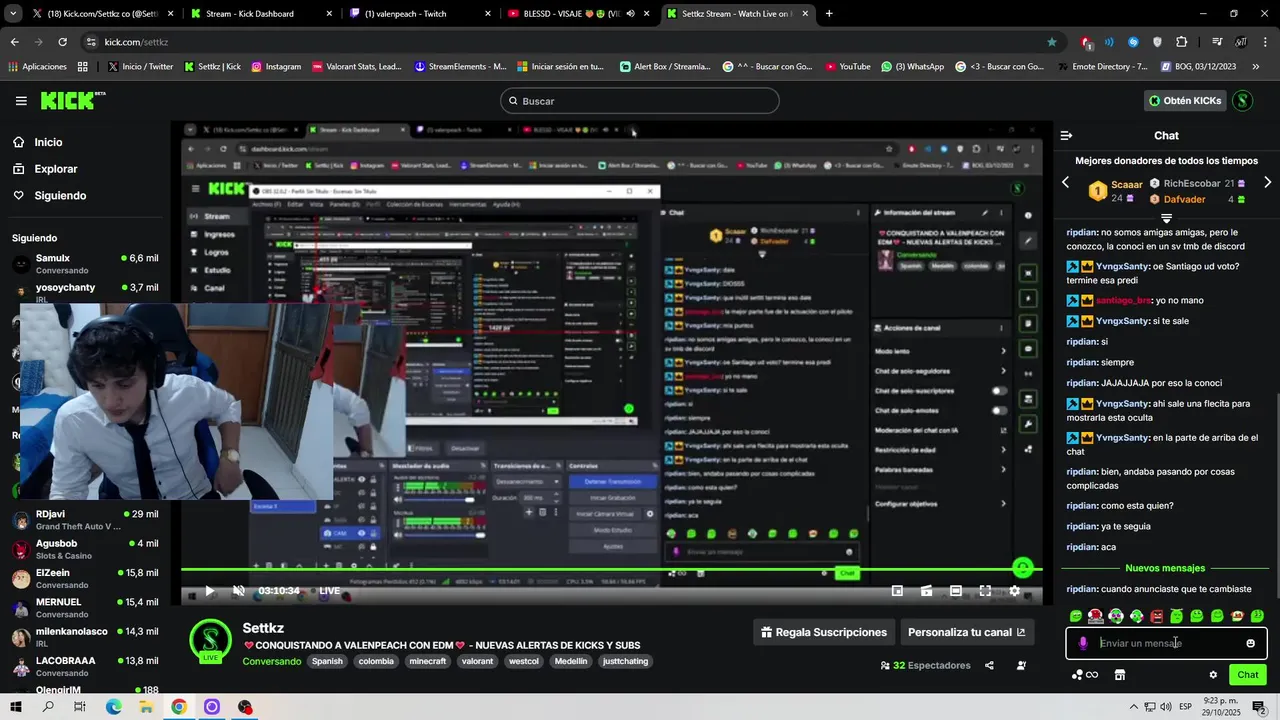Image resolution: width=1280 pixels, height=720 pixels.
Task: Open RDjavi followed channel
Action: pos(85,520)
